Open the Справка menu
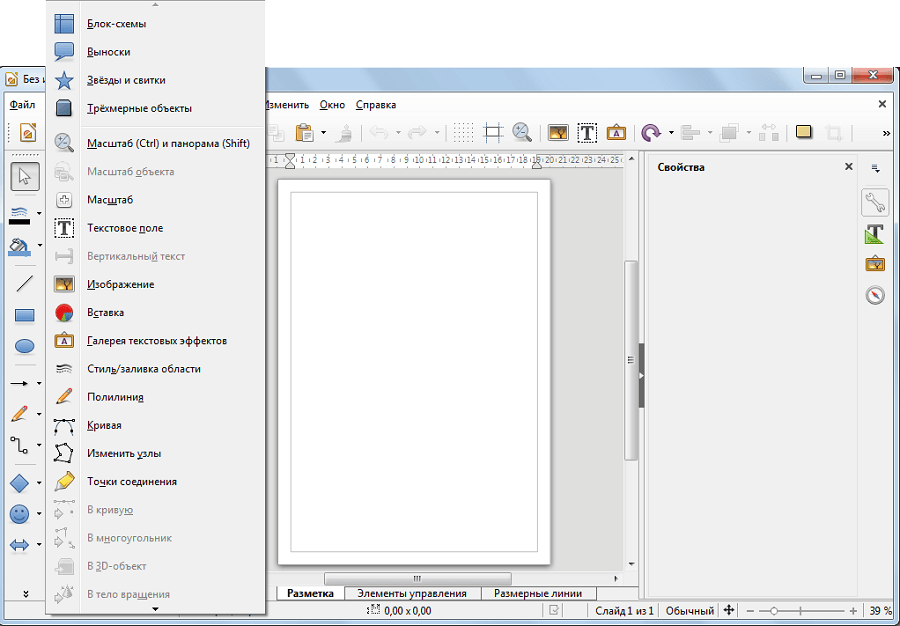 click(x=375, y=105)
